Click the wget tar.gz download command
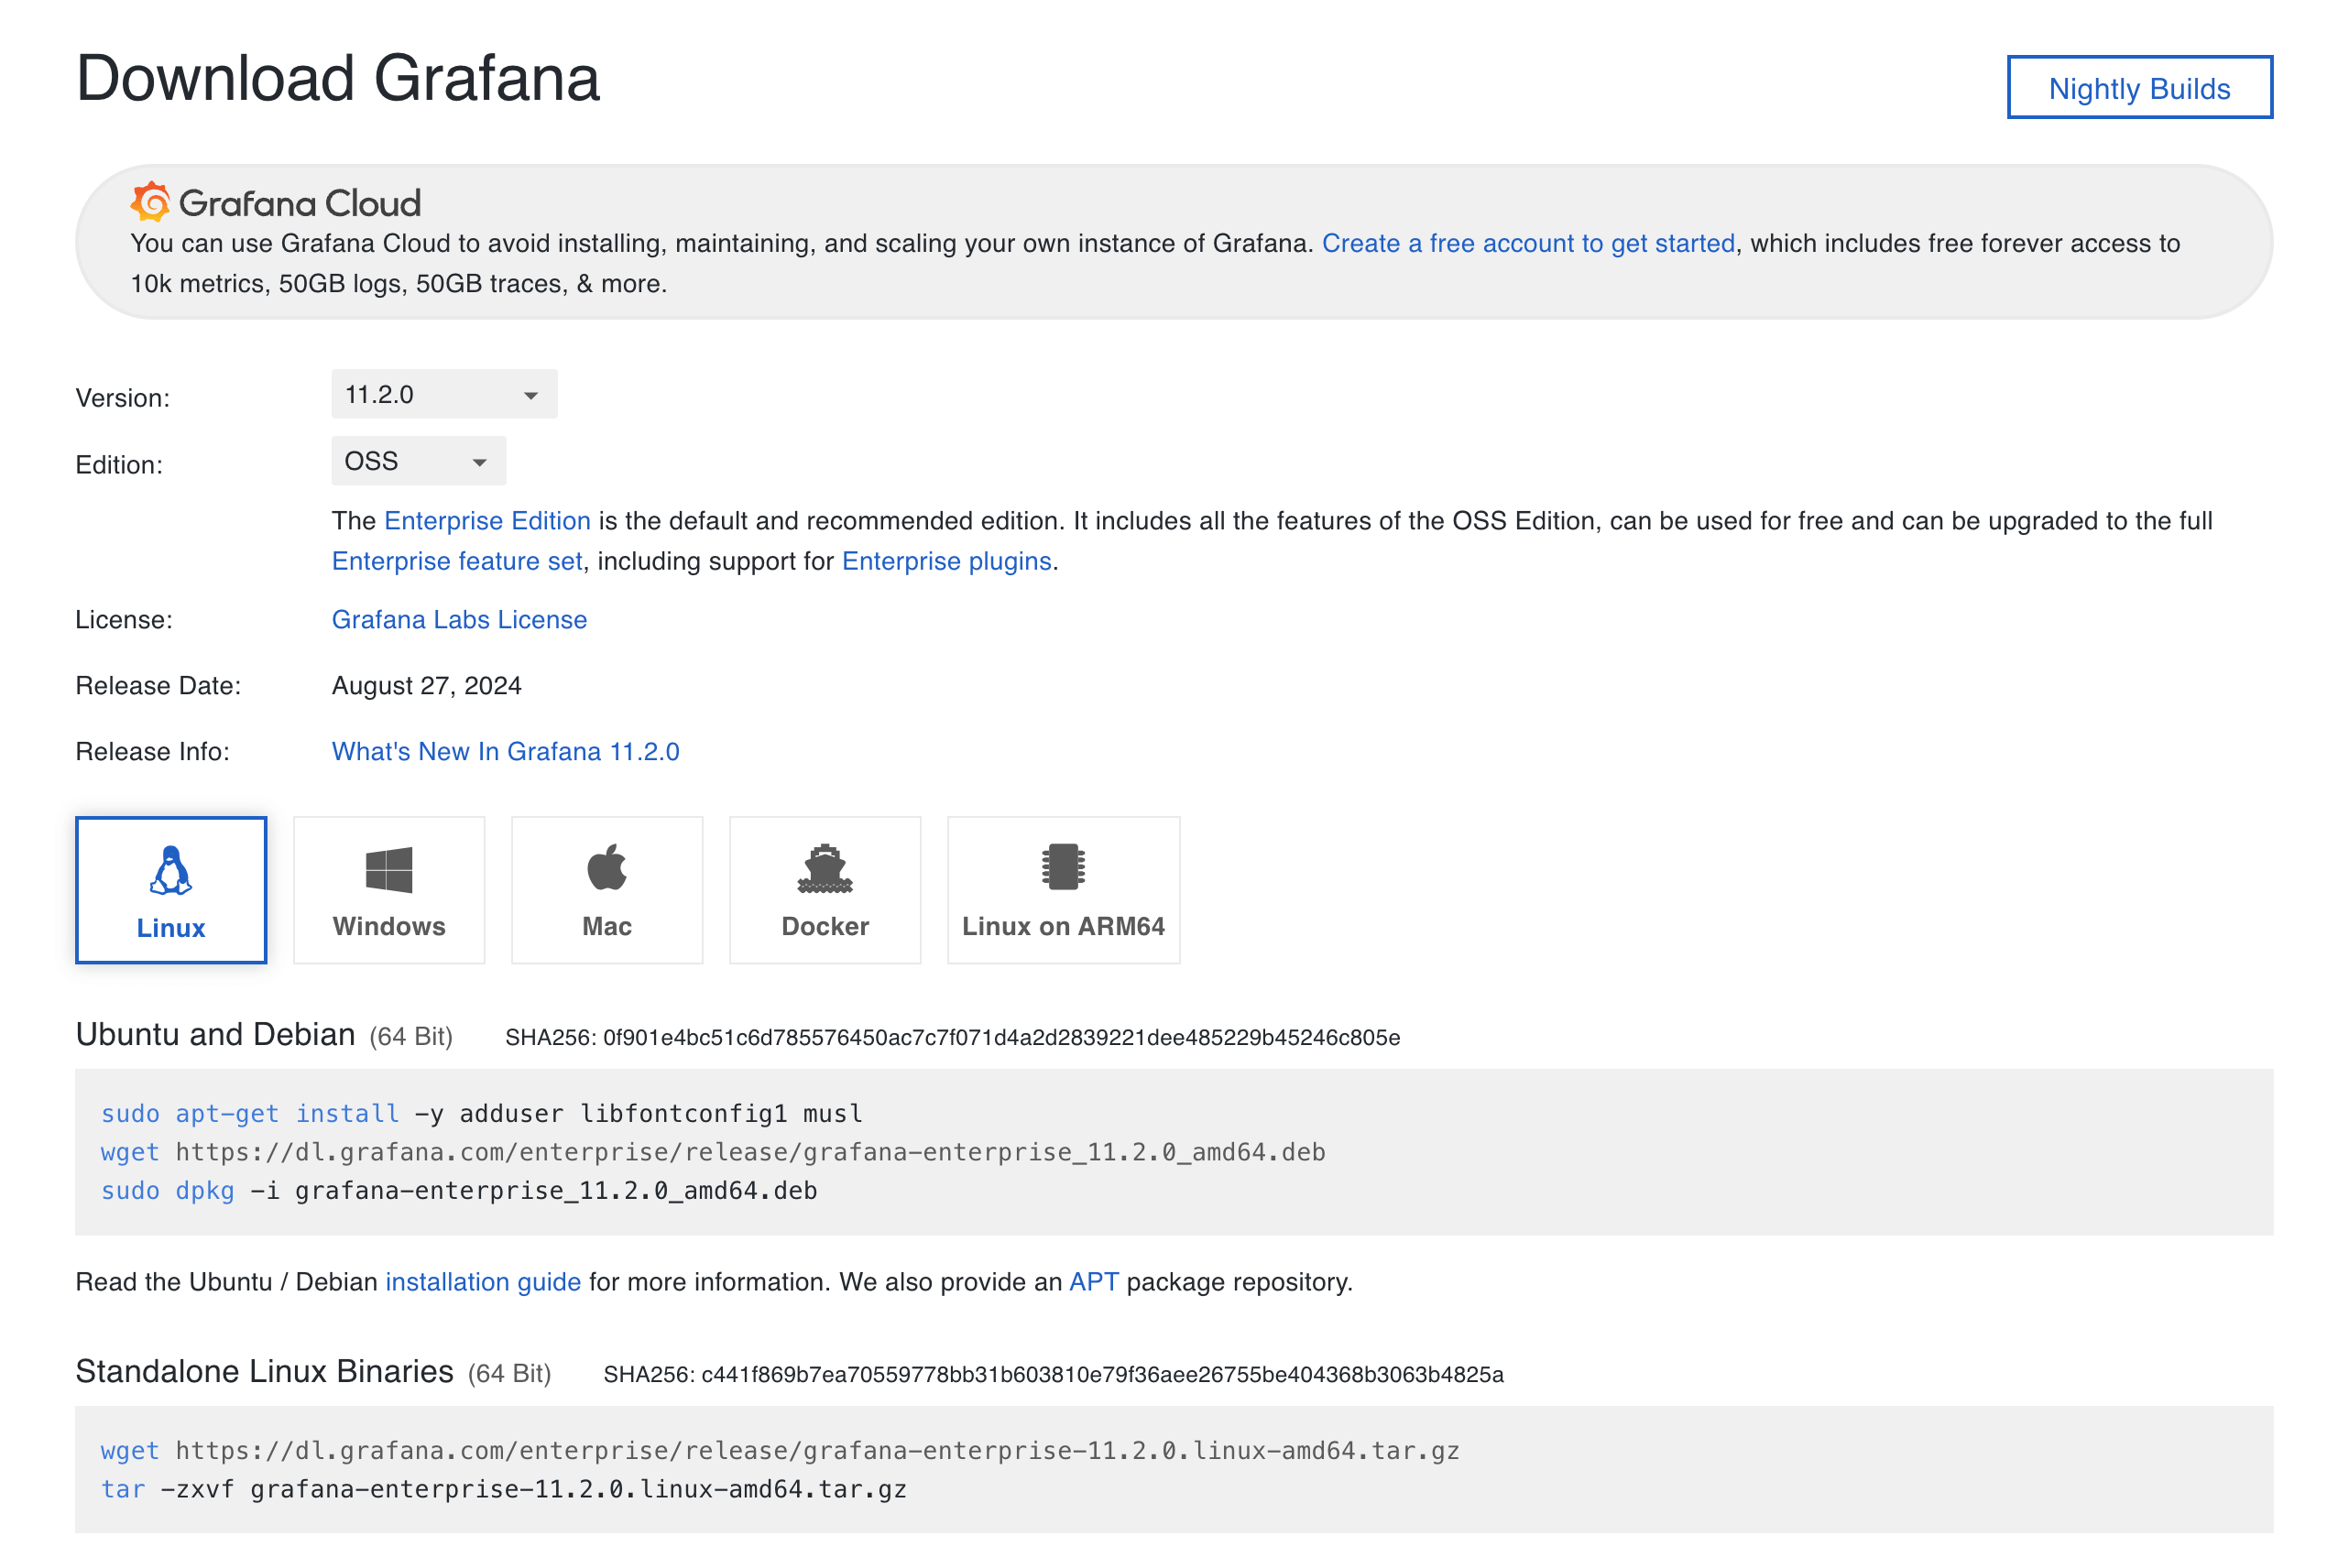Image resolution: width=2338 pixels, height=1568 pixels. click(x=780, y=1451)
